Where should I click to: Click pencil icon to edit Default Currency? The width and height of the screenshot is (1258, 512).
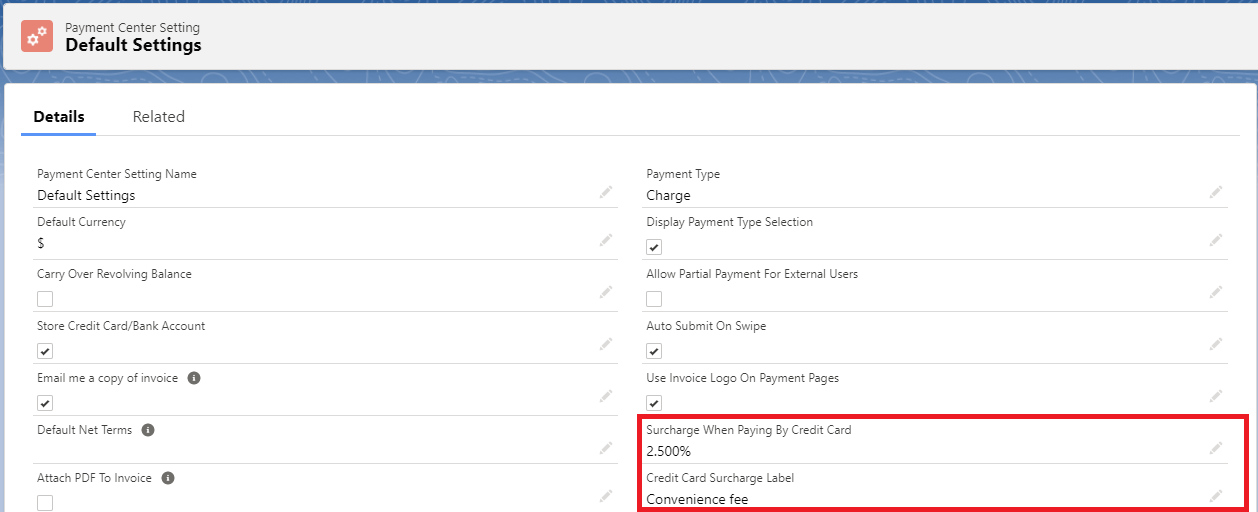606,240
